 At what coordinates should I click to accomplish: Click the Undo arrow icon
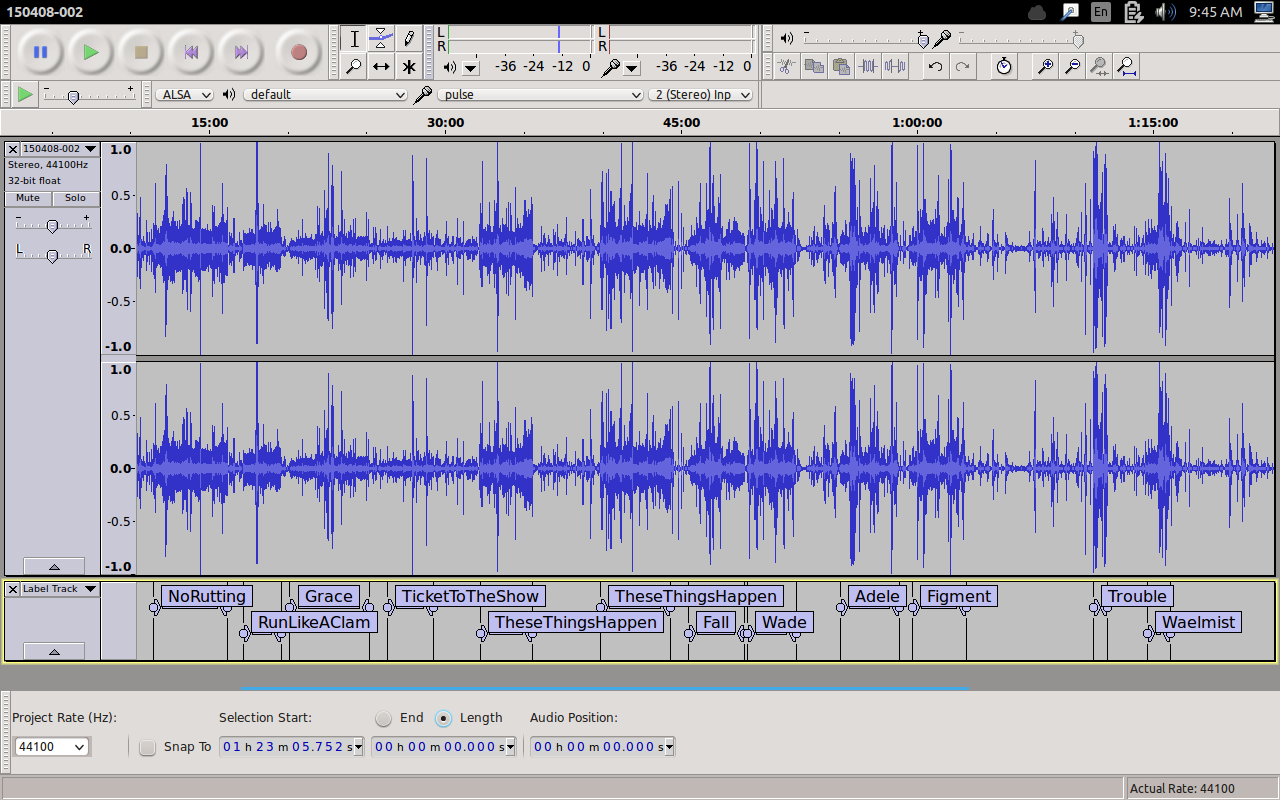935,67
